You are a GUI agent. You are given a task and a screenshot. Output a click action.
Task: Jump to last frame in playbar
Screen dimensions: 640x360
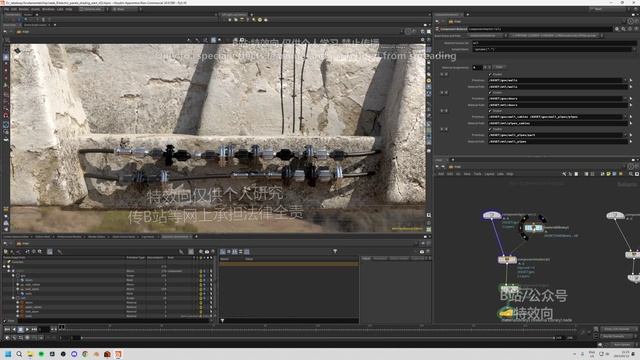coord(34,329)
